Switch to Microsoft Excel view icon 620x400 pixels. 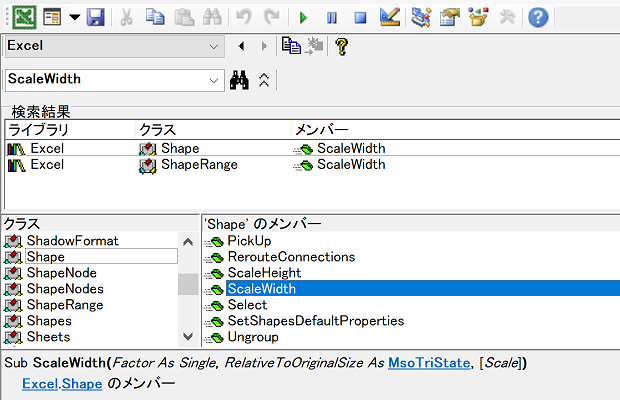tap(24, 17)
